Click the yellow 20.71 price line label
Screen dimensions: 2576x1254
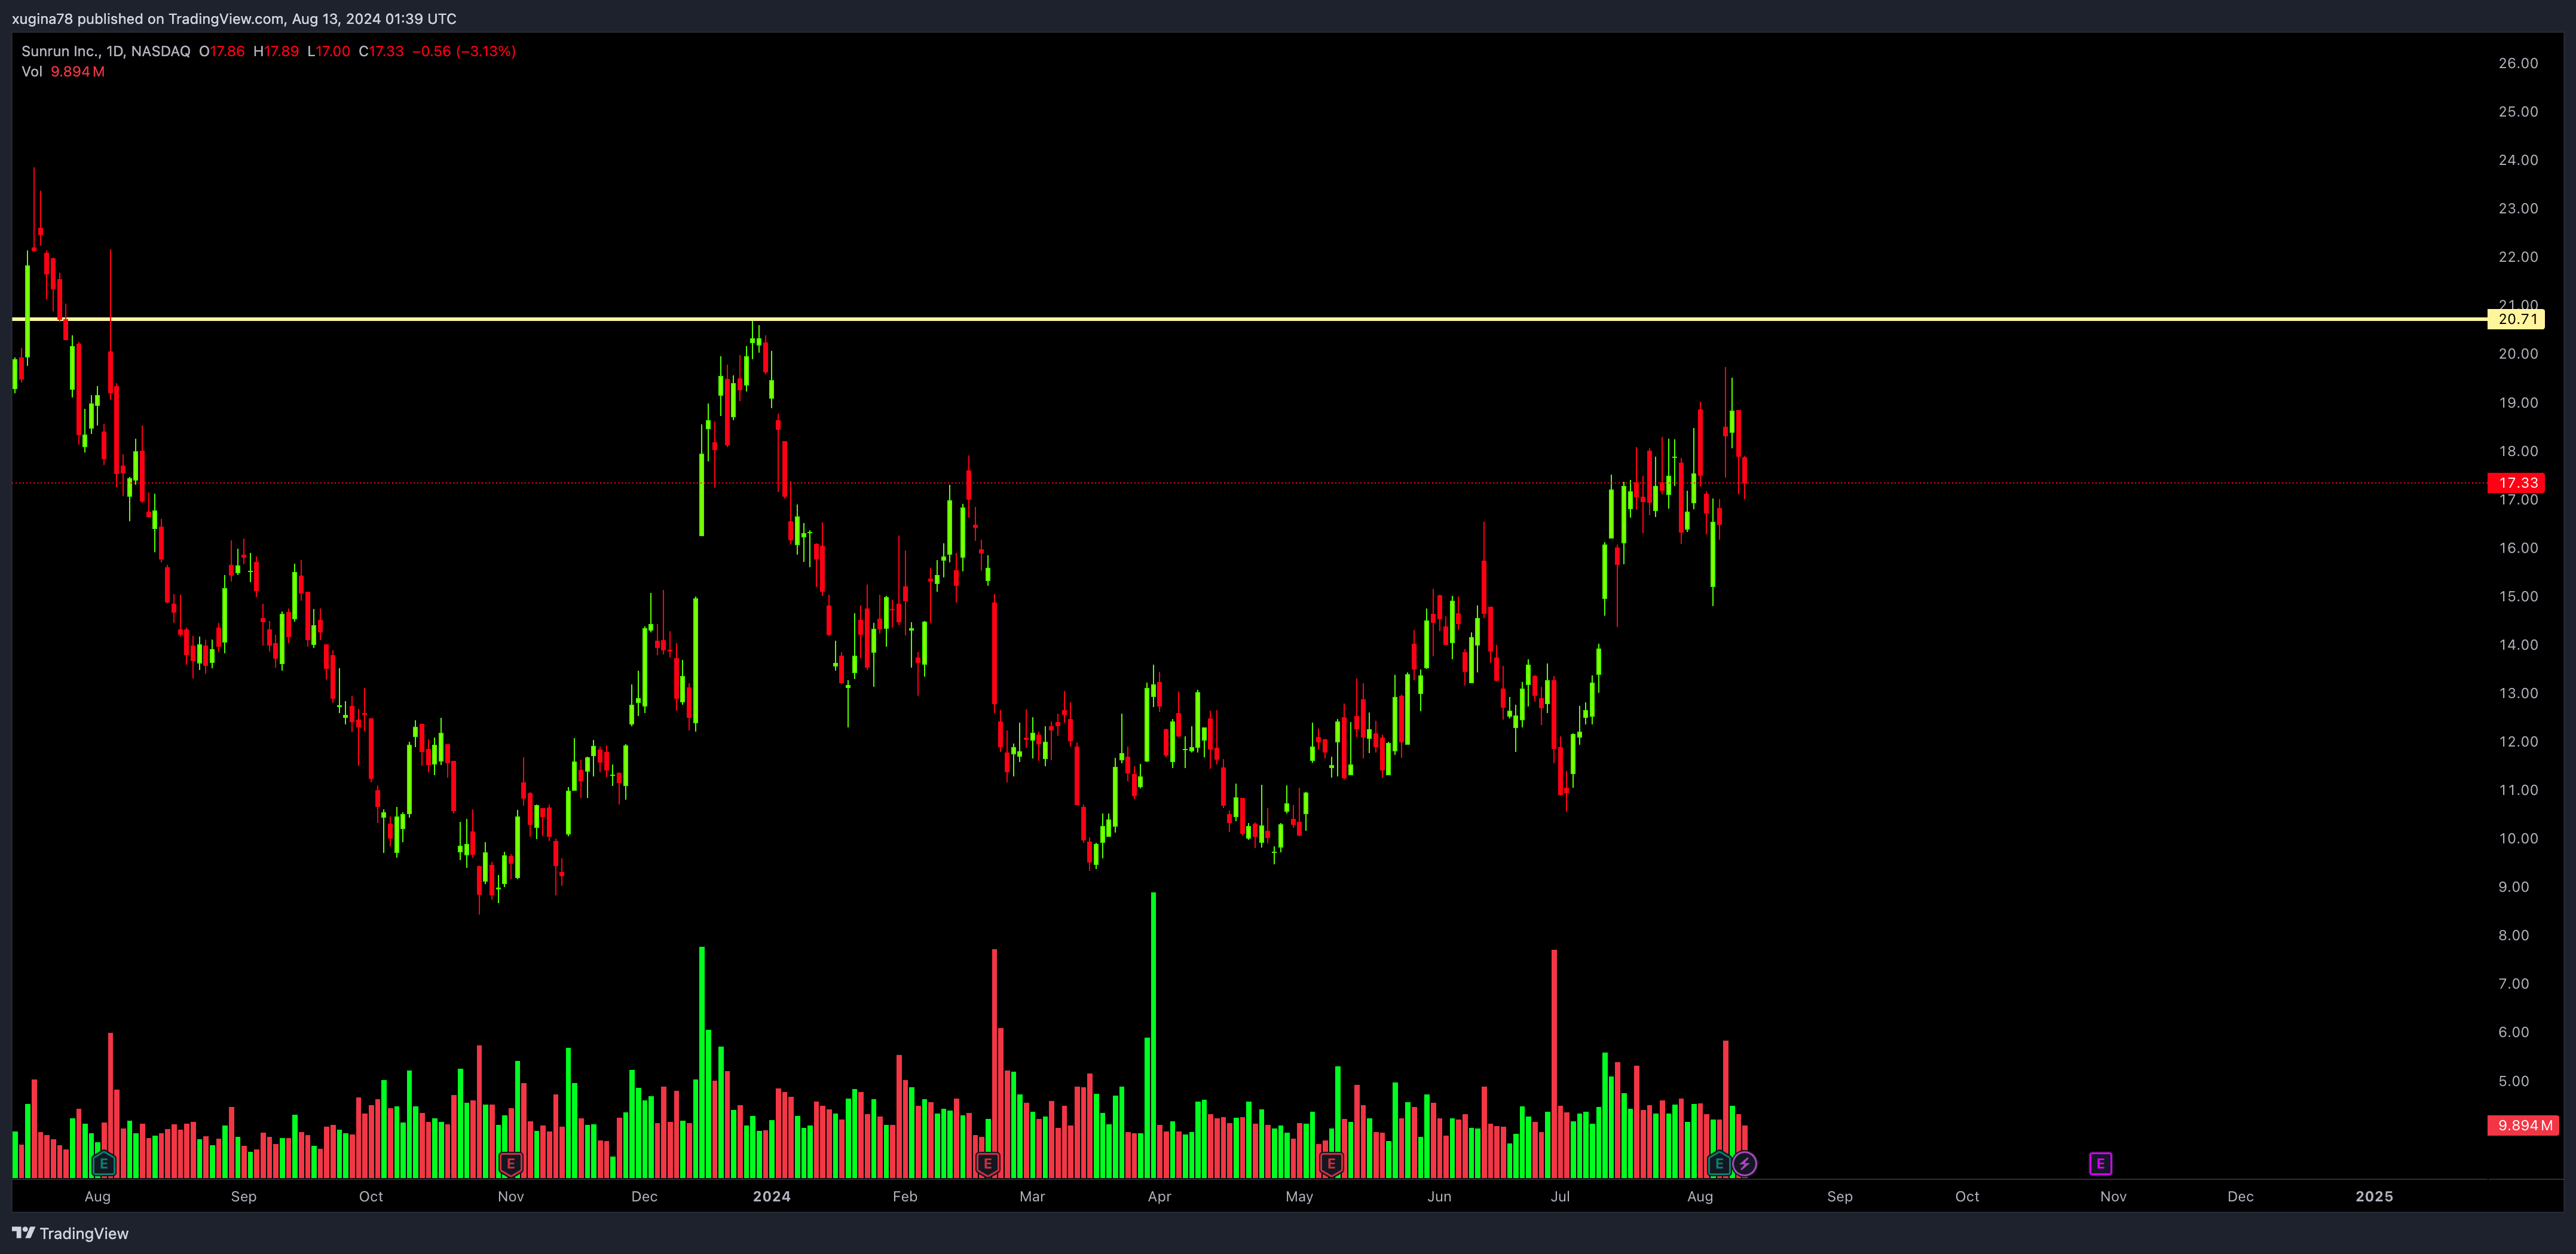pyautogui.click(x=2516, y=319)
